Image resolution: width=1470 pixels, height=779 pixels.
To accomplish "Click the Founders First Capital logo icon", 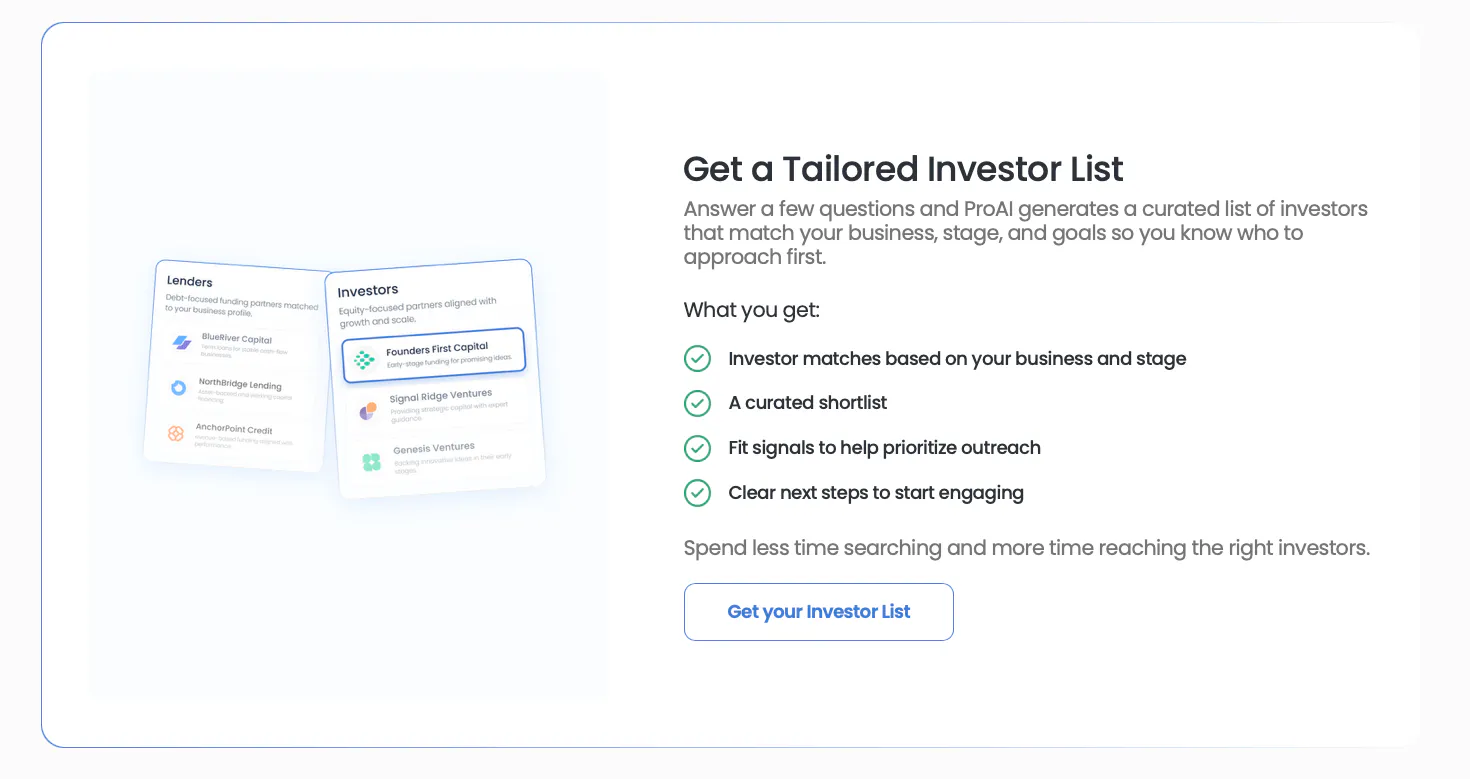I will click(365, 359).
